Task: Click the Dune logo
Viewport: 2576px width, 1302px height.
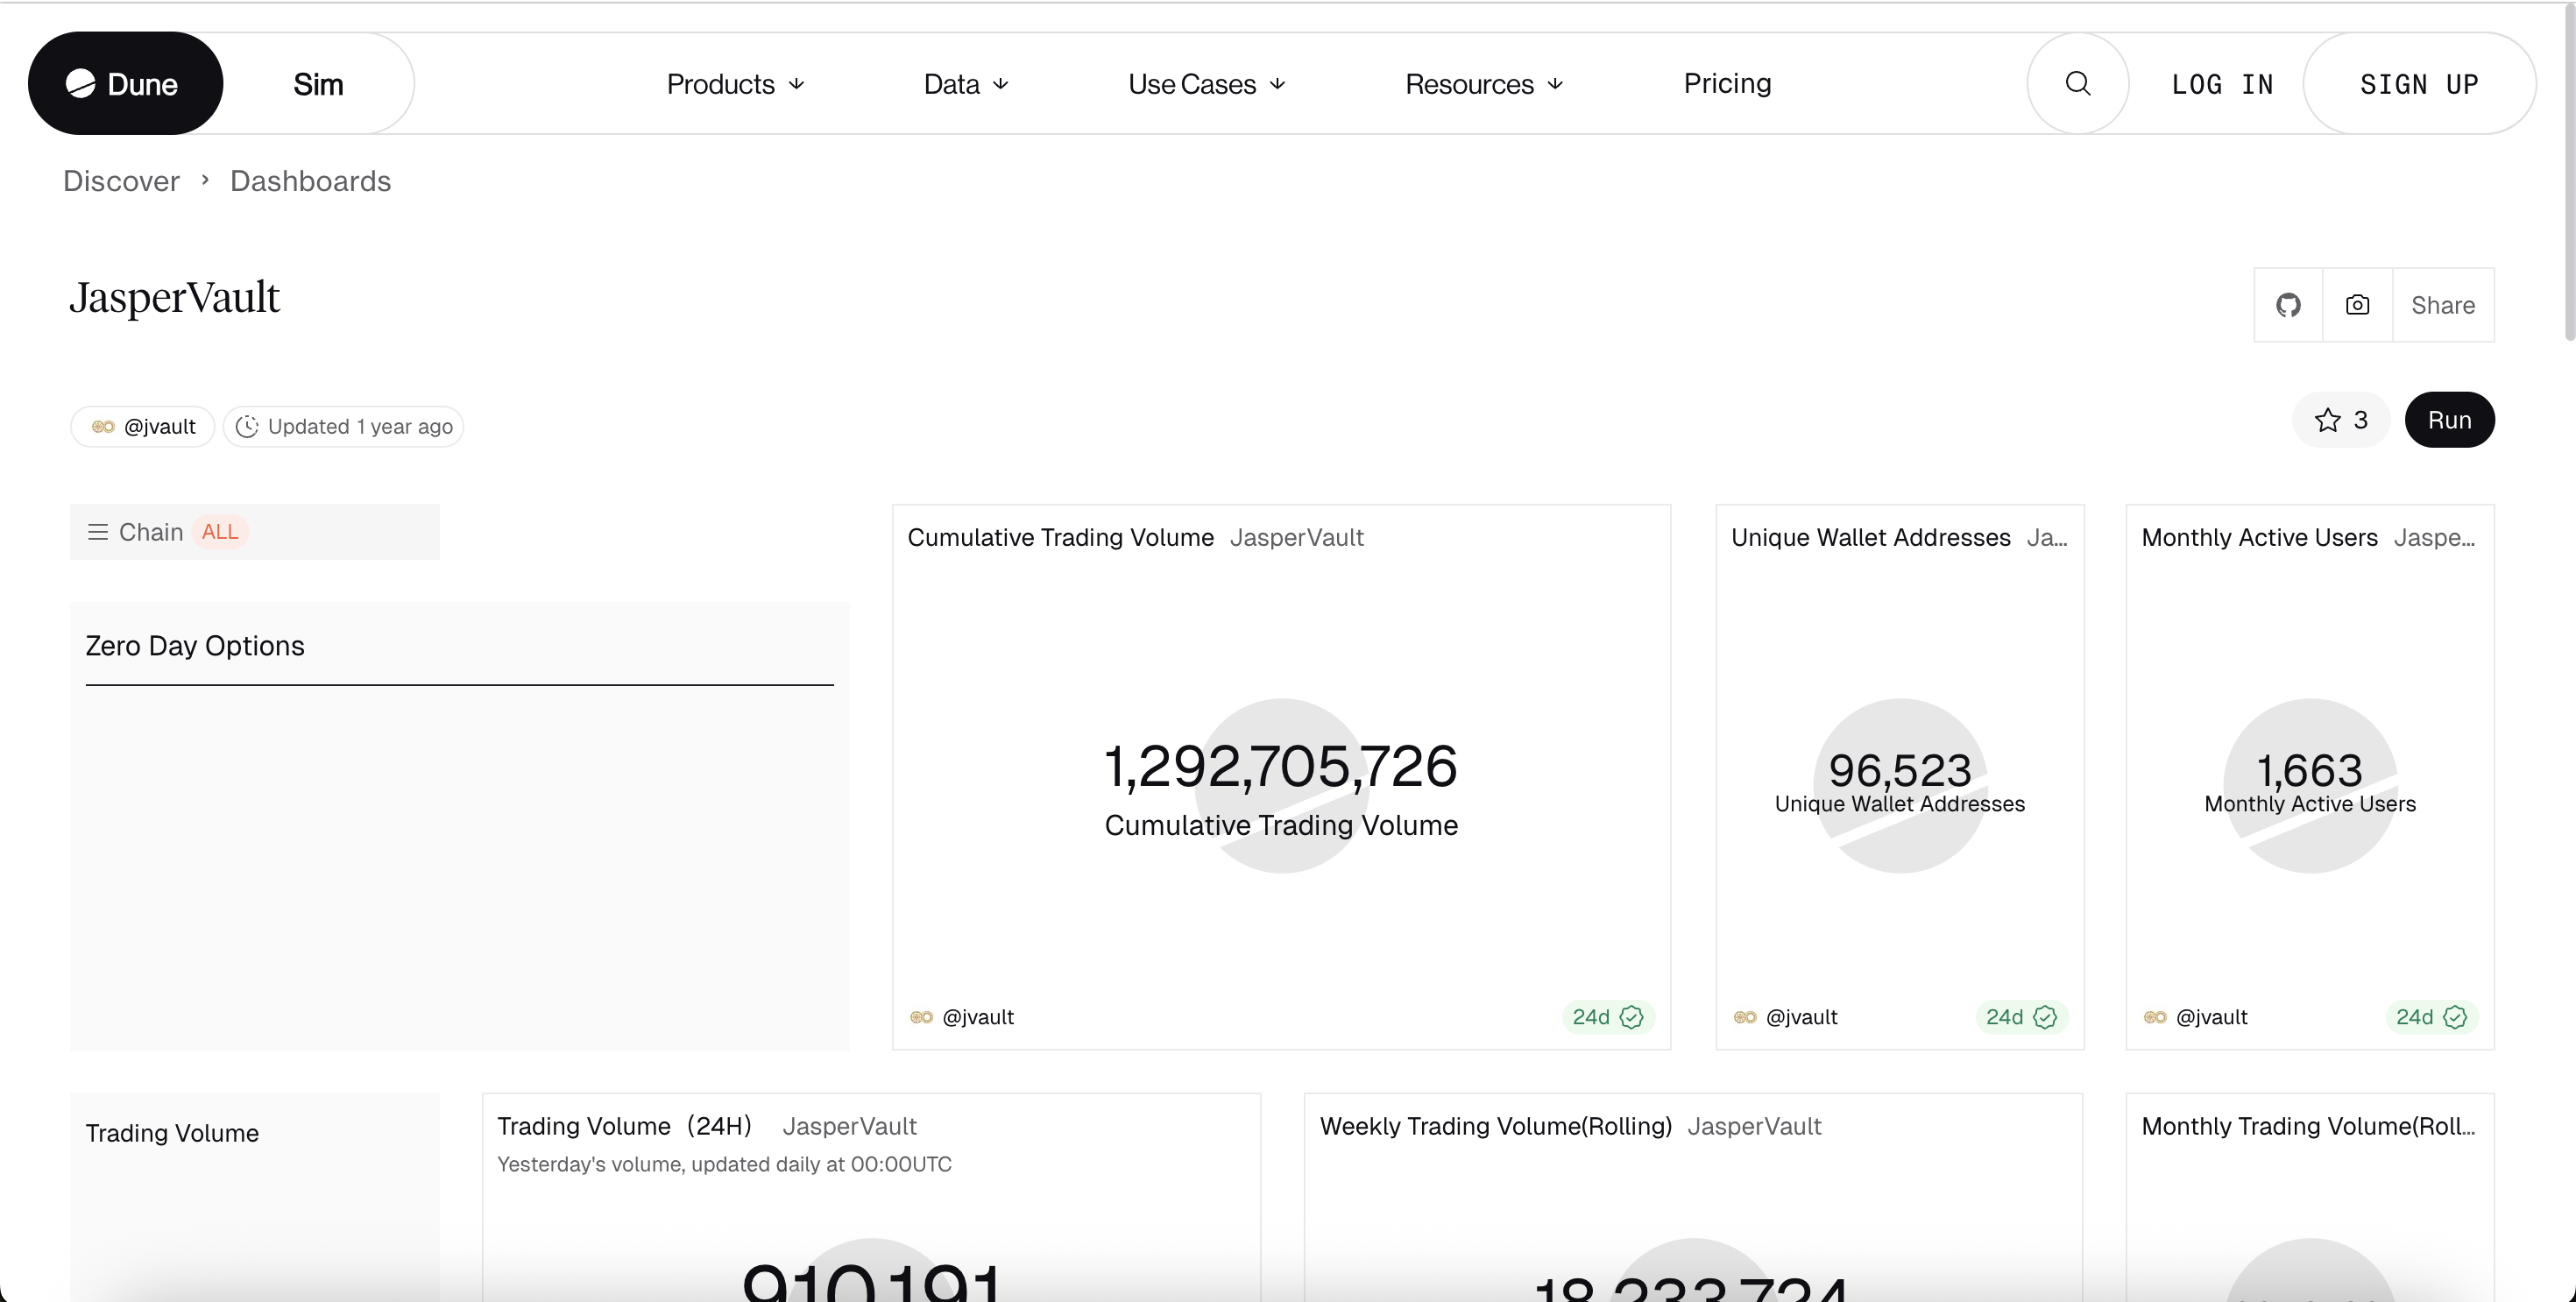Action: tap(124, 83)
